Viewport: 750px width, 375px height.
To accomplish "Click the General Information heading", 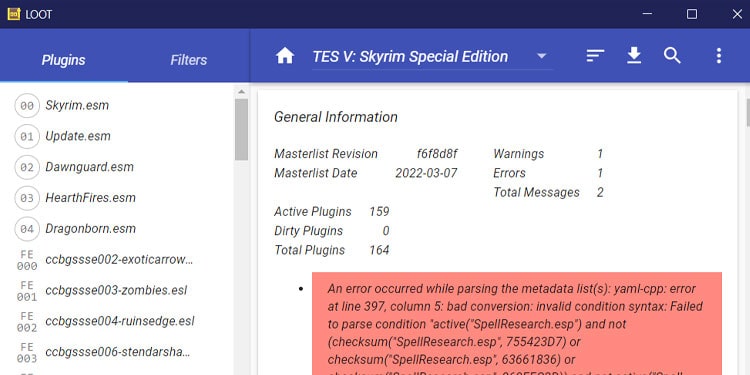I will pos(336,117).
